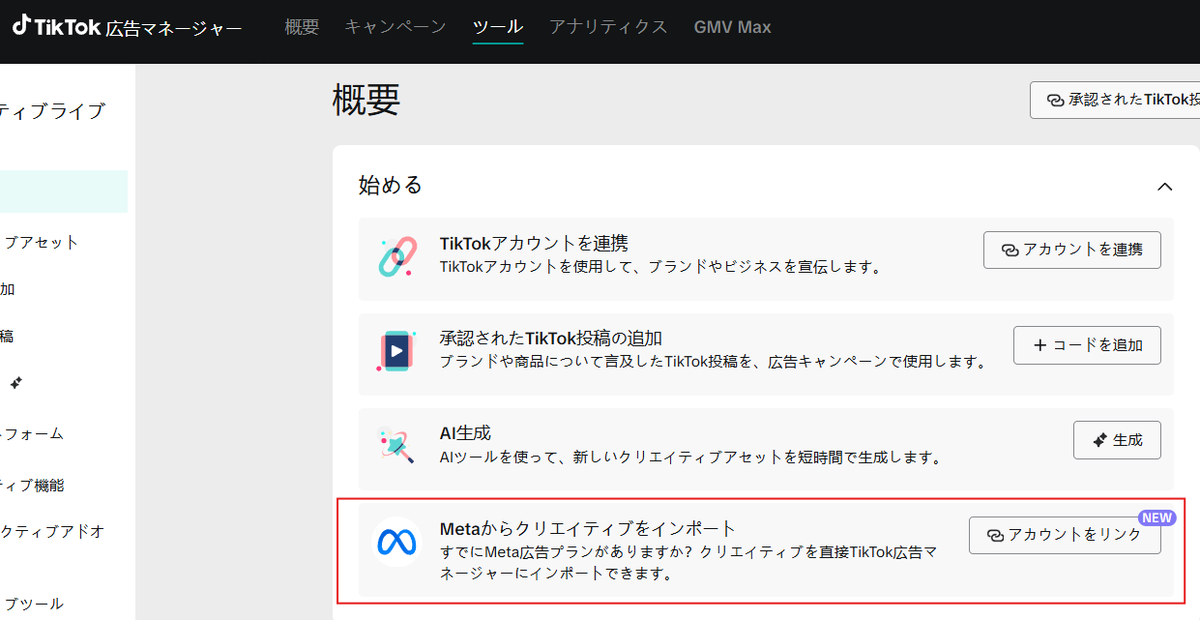The height and width of the screenshot is (620, 1200).
Task: Click the 生成 button
Action: coord(1117,439)
